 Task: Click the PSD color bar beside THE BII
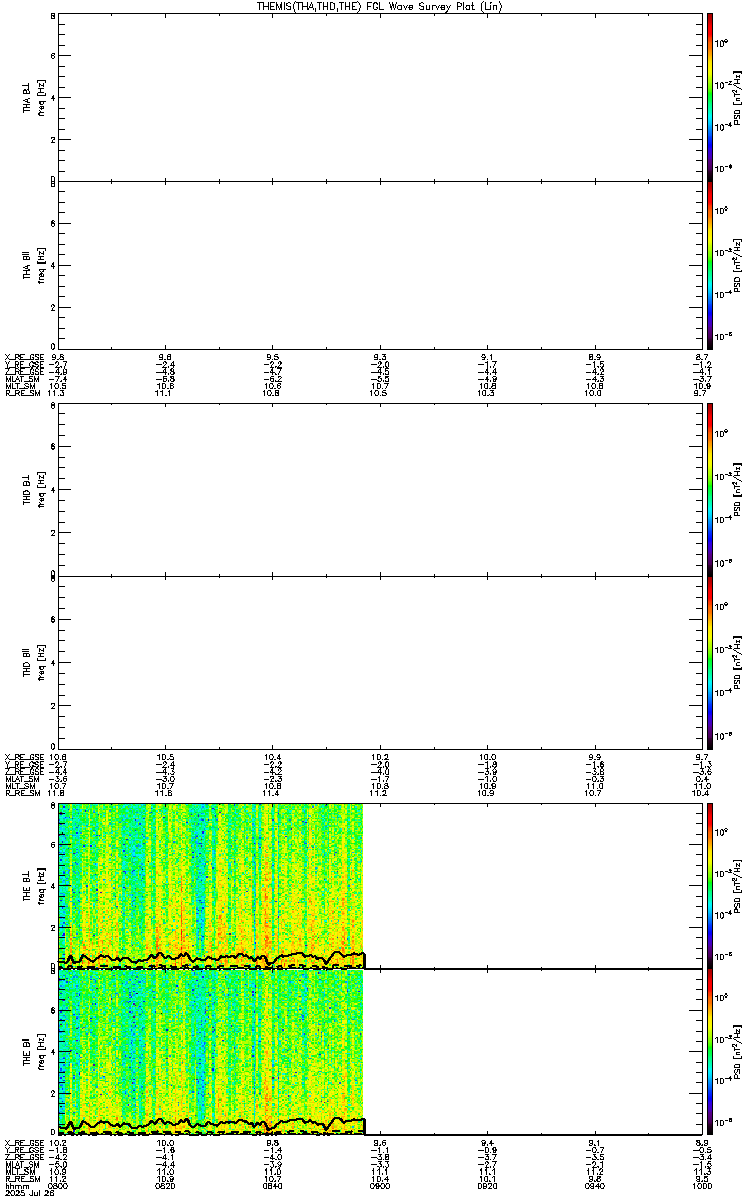pyautogui.click(x=709, y=1051)
